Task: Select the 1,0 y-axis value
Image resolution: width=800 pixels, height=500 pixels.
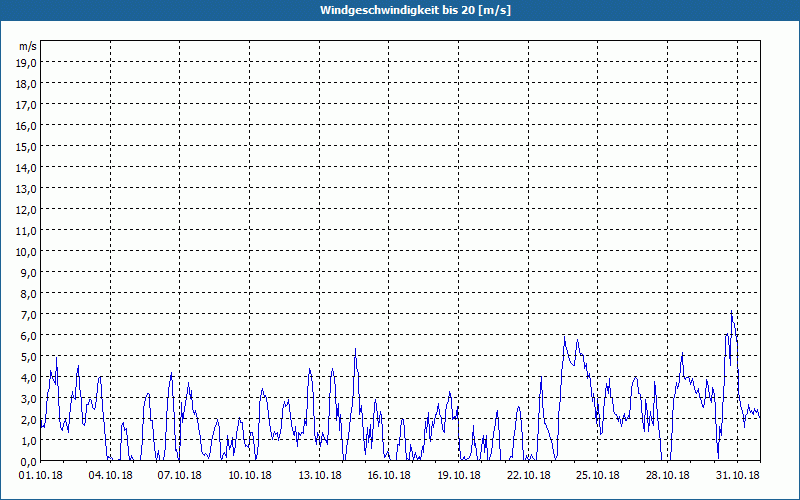Action: point(29,441)
